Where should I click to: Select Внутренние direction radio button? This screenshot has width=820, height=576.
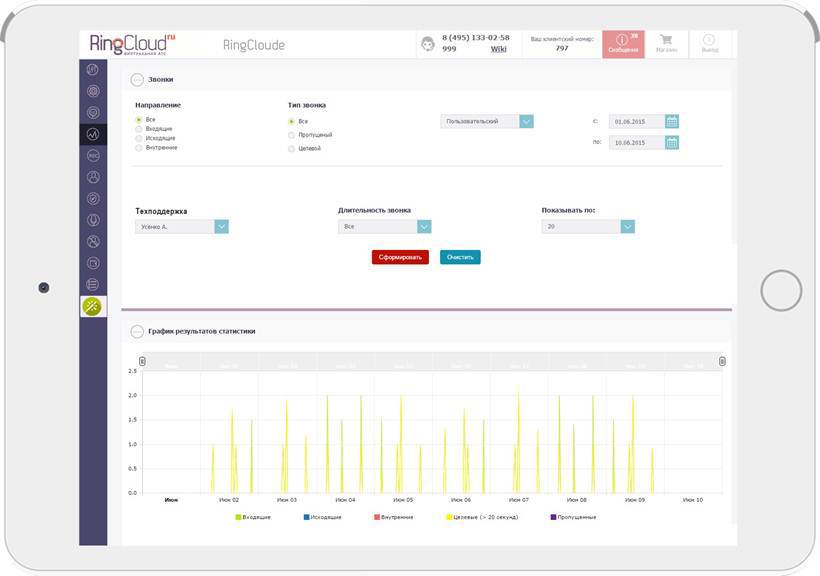[139, 148]
